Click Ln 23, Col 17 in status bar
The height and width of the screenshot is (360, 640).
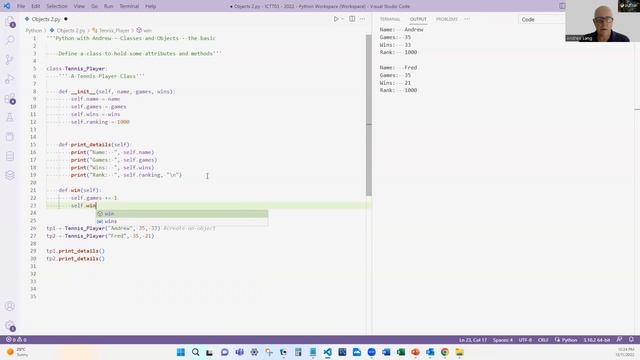click(473, 340)
